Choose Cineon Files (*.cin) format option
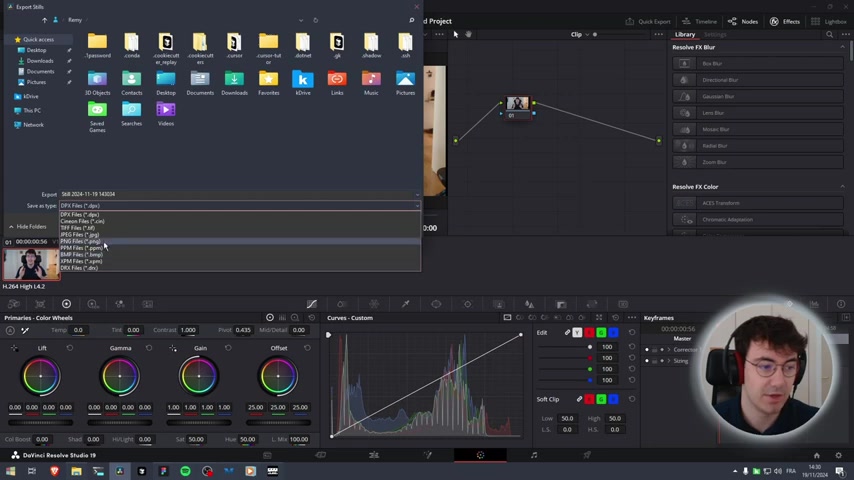 coord(82,221)
